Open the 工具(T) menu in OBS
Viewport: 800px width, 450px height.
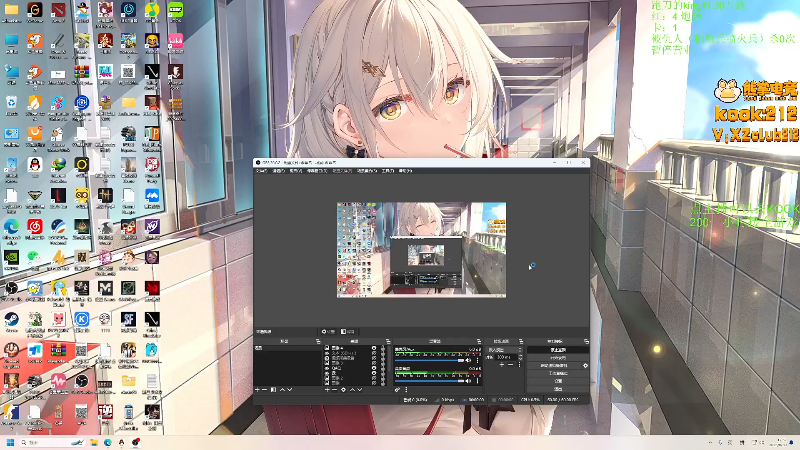click(388, 171)
